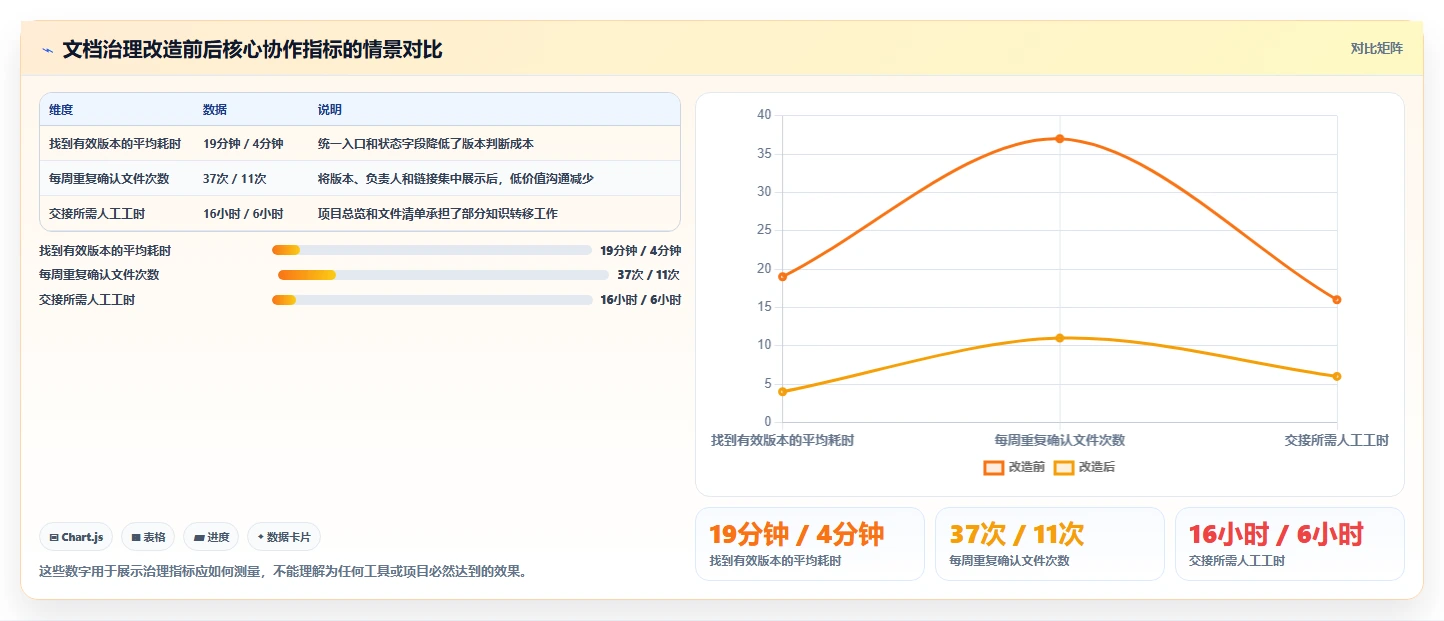This screenshot has height=621, width=1444.
Task: Toggle the 改造后 legend swatch
Action: pyautogui.click(x=1064, y=467)
